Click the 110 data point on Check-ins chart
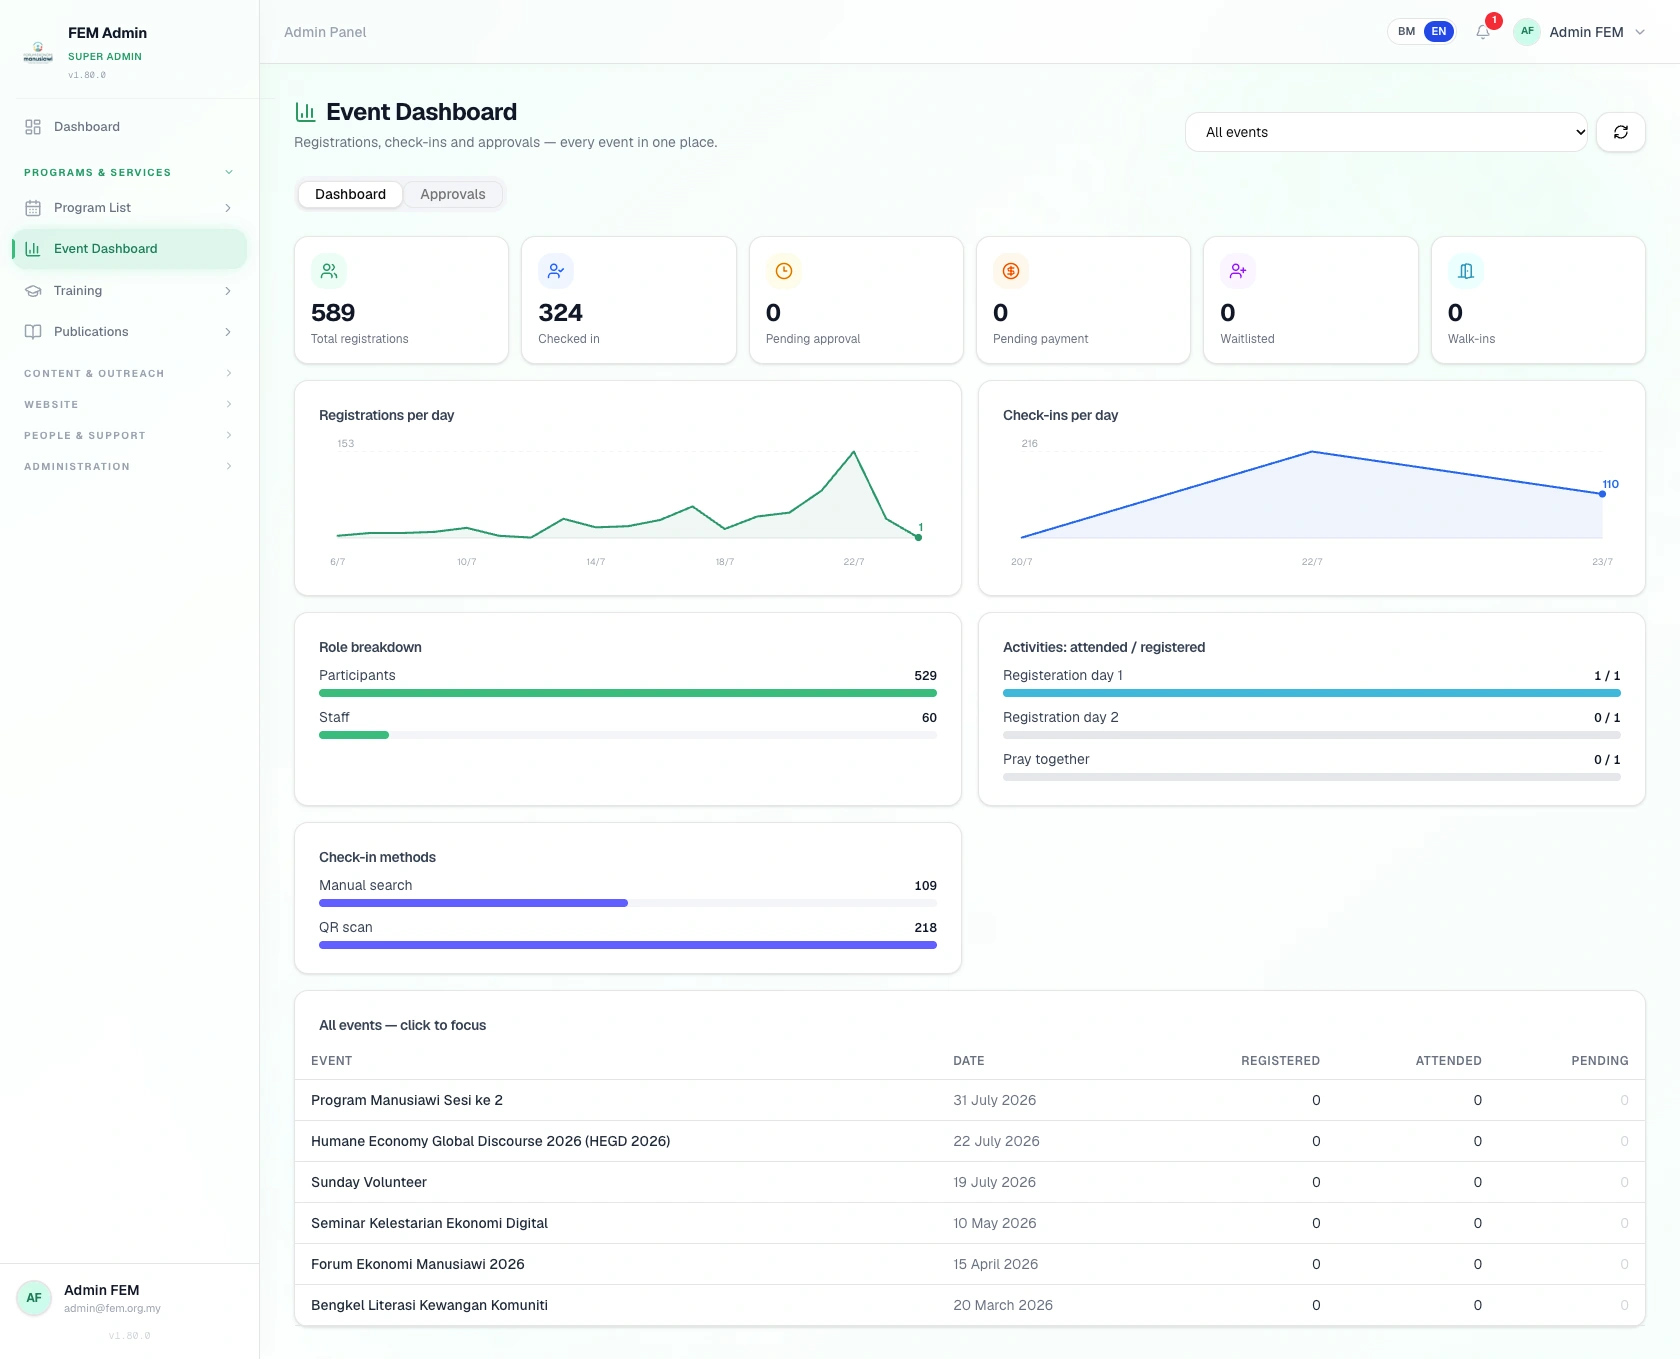The image size is (1680, 1359). (1602, 494)
